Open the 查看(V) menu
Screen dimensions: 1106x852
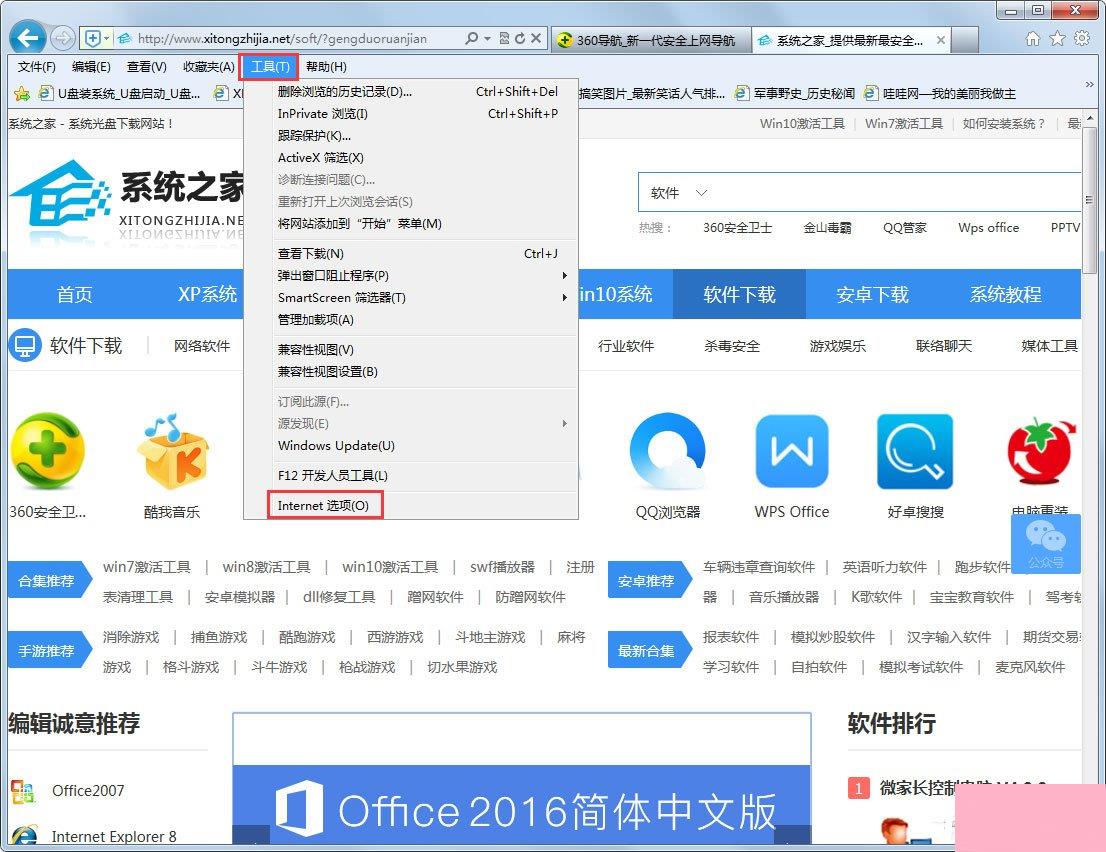point(146,67)
